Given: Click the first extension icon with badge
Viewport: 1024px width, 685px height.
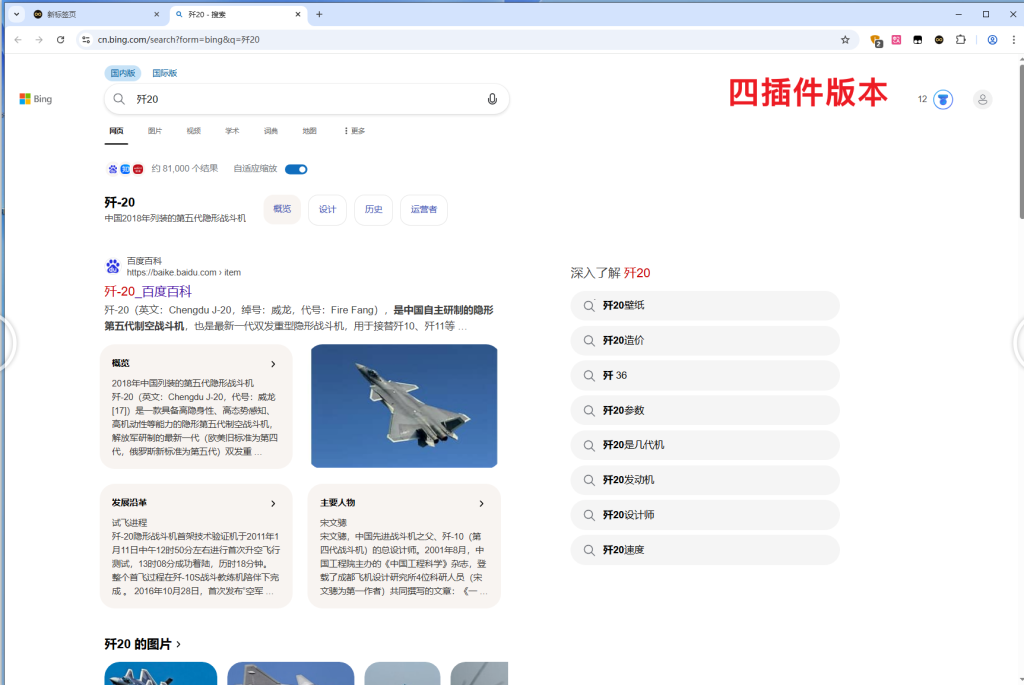Looking at the screenshot, I should pos(876,40).
